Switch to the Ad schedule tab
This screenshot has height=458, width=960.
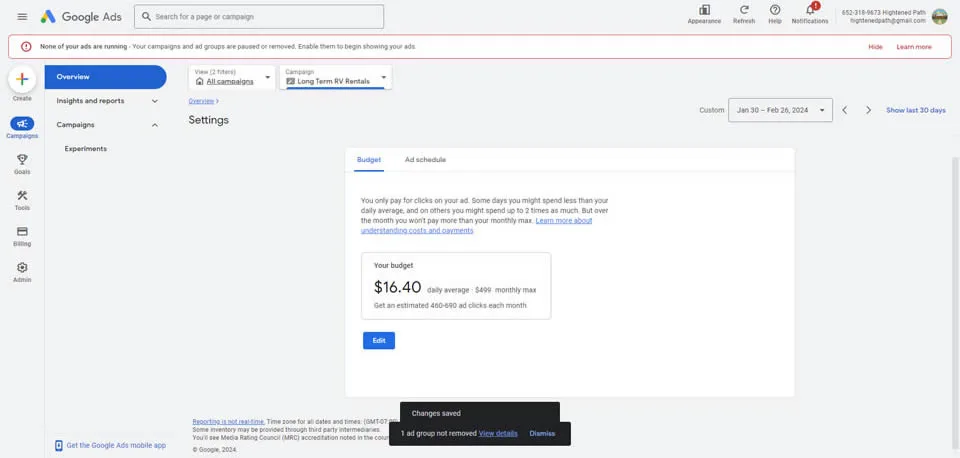[x=425, y=160]
